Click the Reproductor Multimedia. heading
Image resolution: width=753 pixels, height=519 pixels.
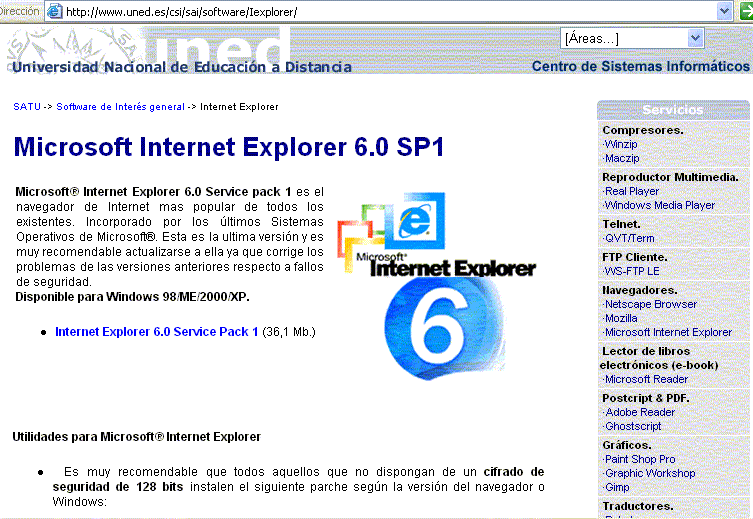coord(670,177)
